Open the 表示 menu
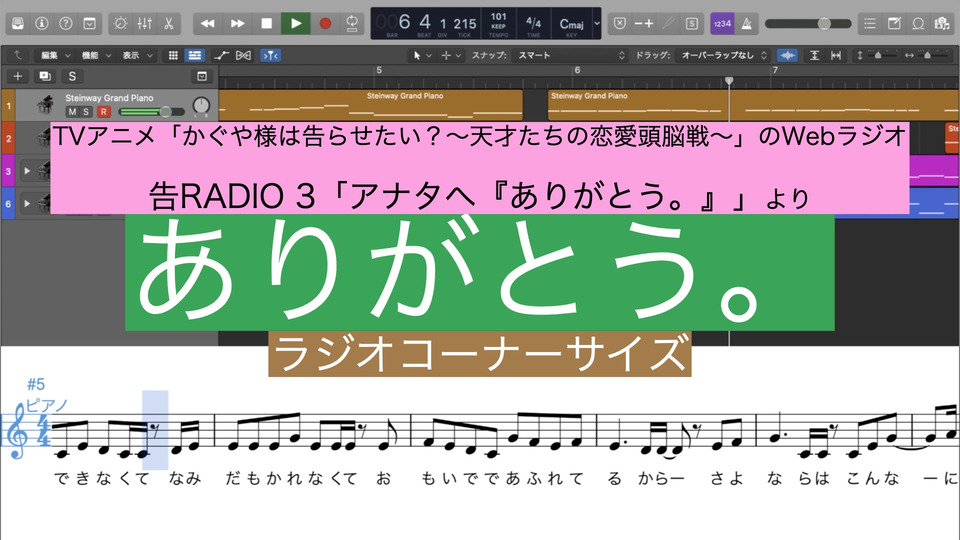Screen dimensions: 960x540 (137, 55)
